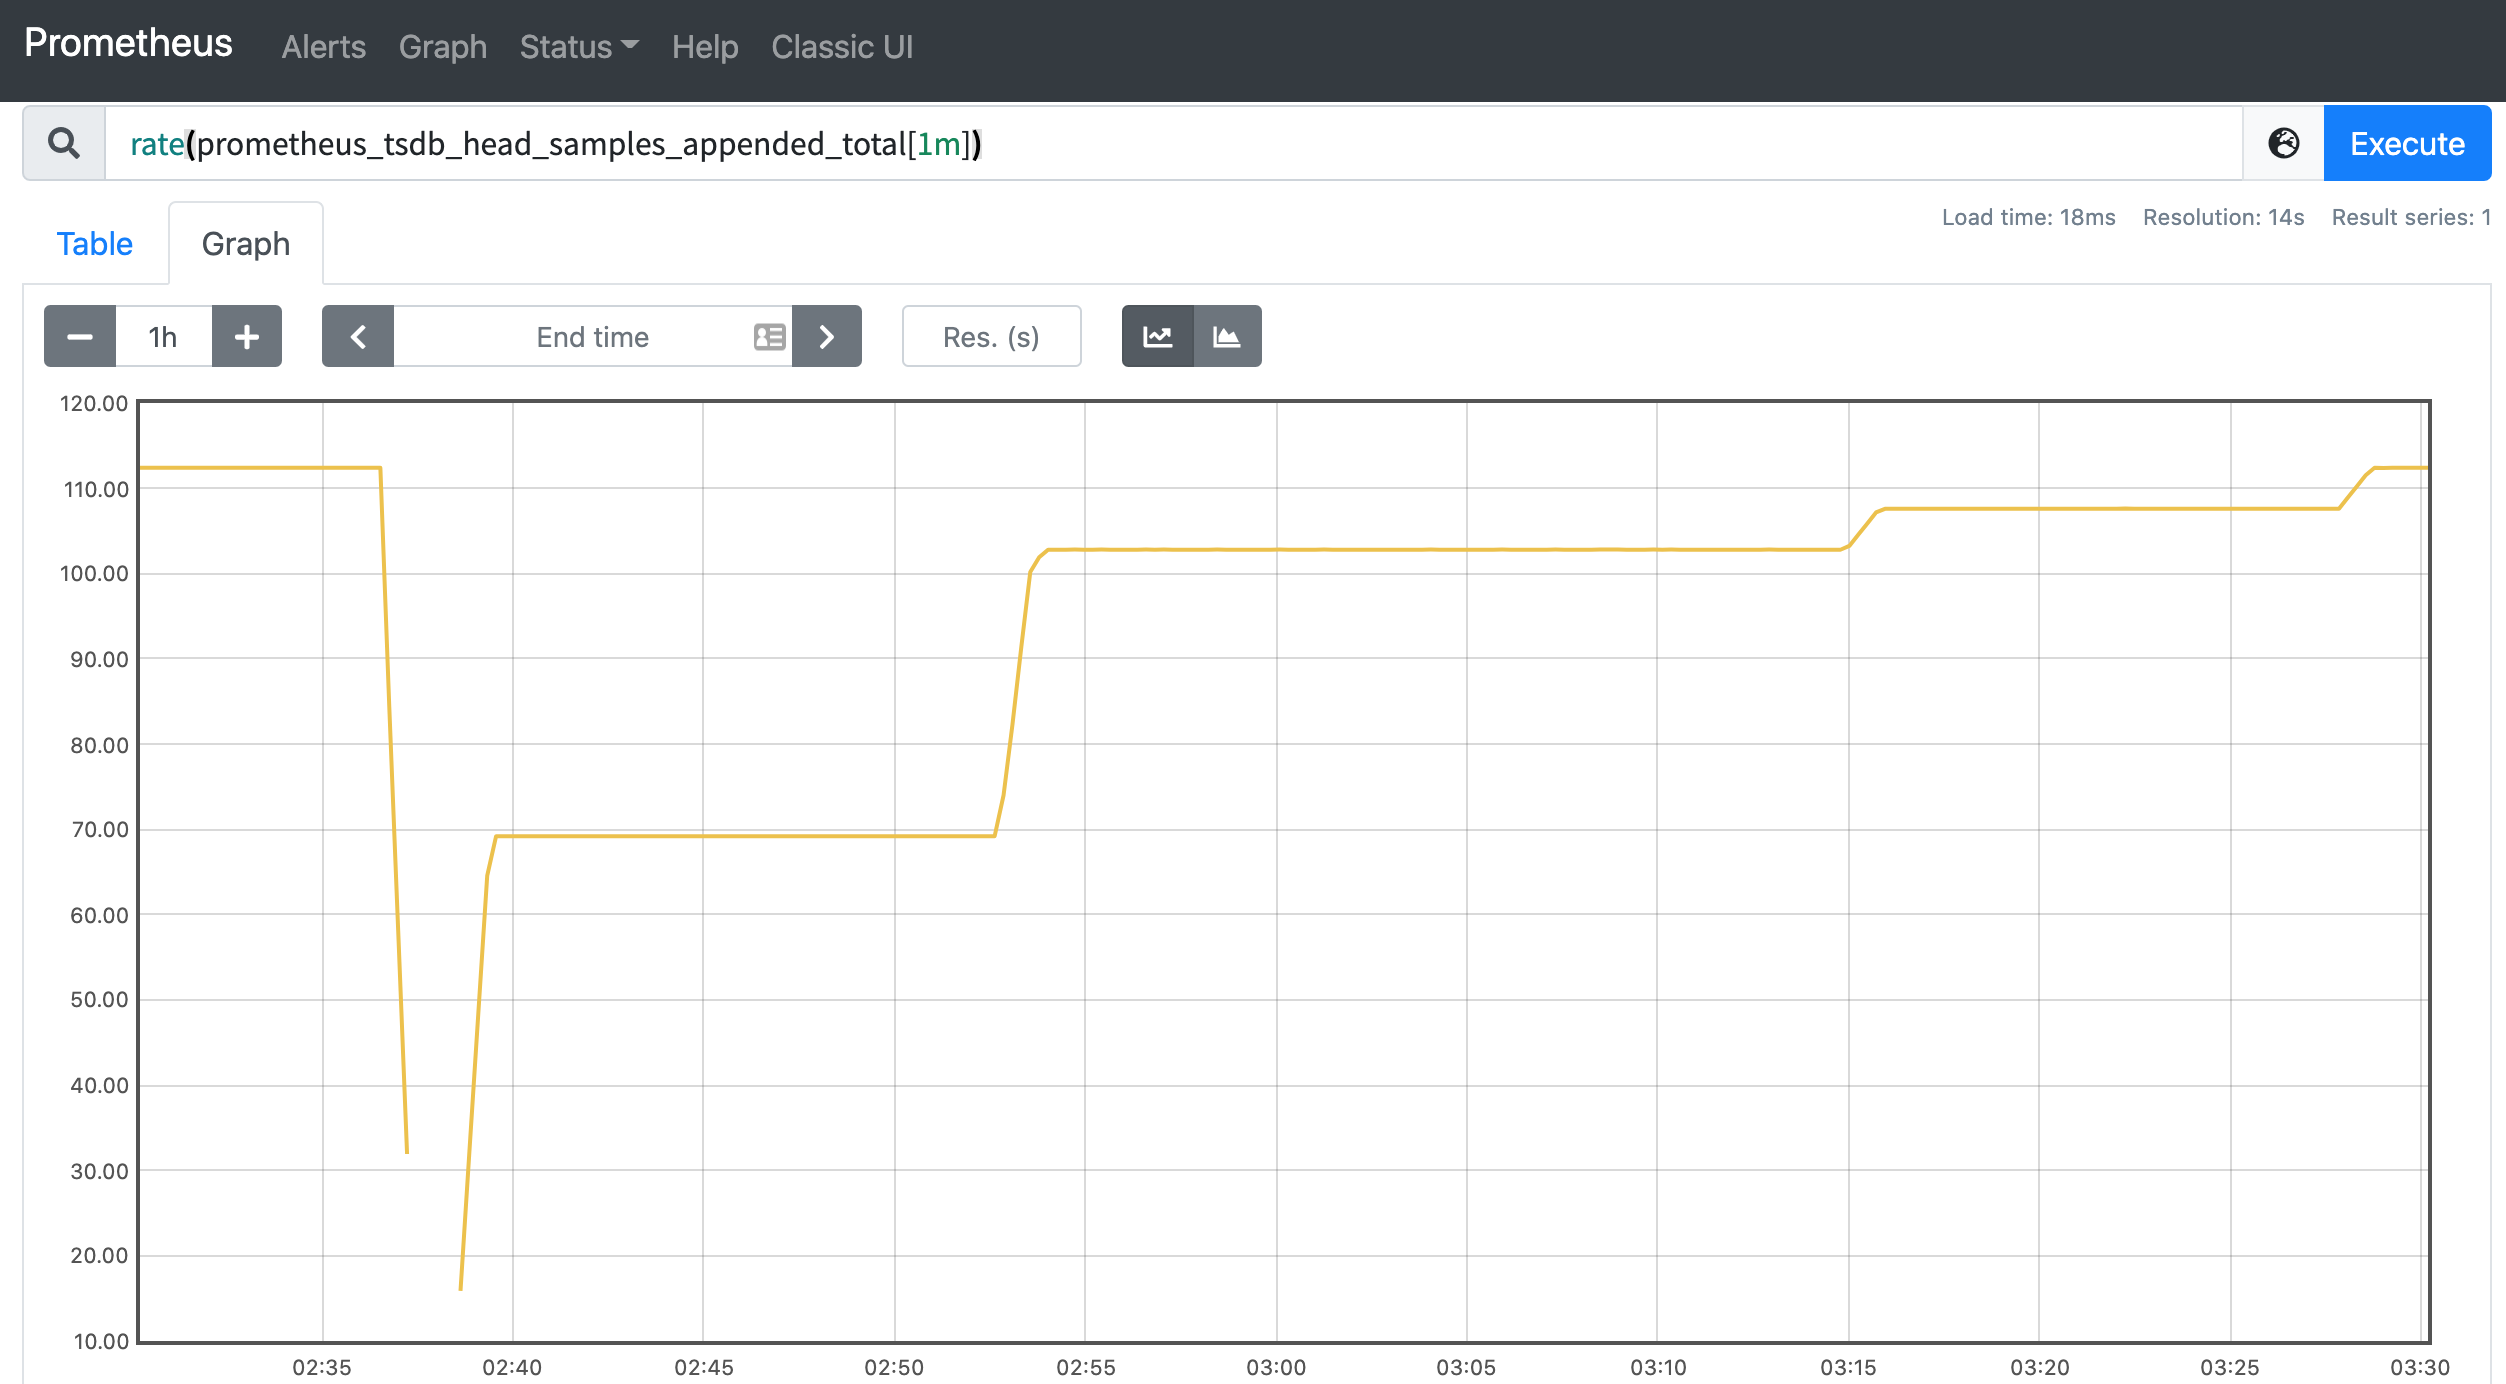Switch to unstacked line graph mode
The height and width of the screenshot is (1384, 2506).
click(x=1157, y=337)
